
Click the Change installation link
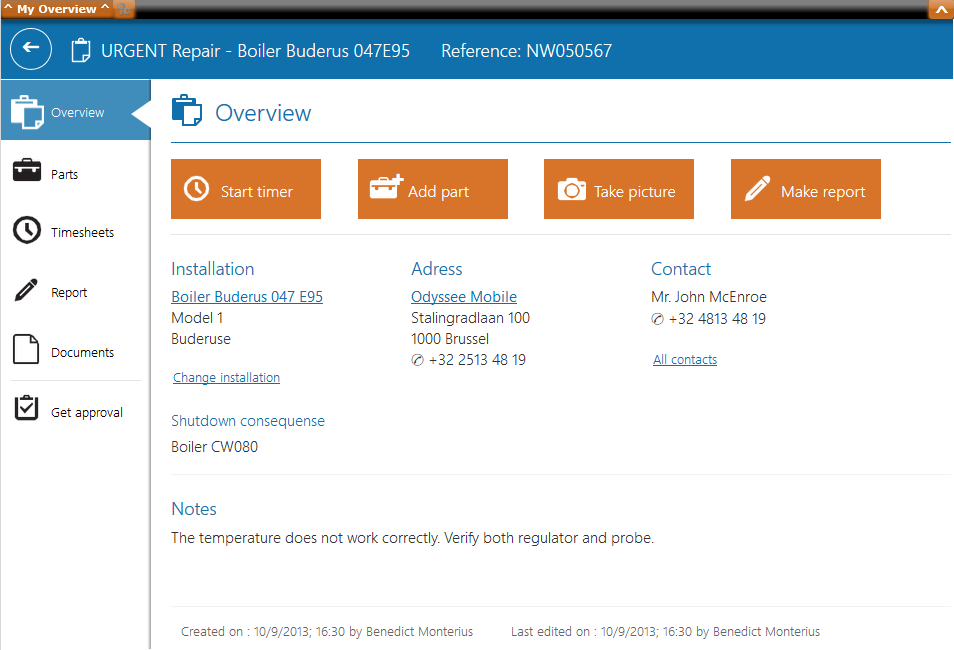pyautogui.click(x=226, y=378)
